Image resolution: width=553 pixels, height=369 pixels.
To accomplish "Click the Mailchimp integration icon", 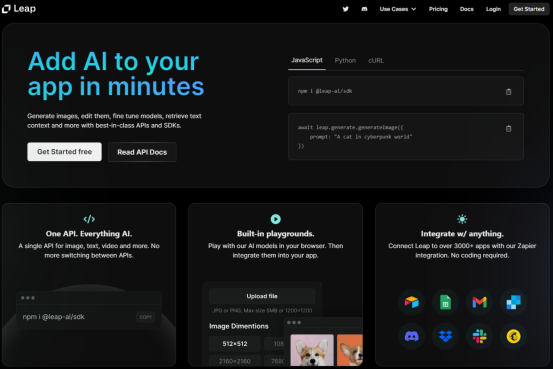I will (x=513, y=336).
